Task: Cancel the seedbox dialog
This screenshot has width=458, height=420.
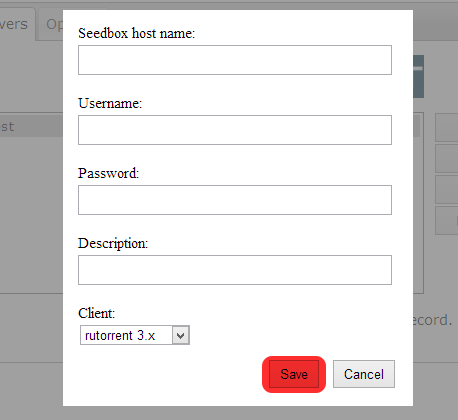Action: click(x=364, y=374)
